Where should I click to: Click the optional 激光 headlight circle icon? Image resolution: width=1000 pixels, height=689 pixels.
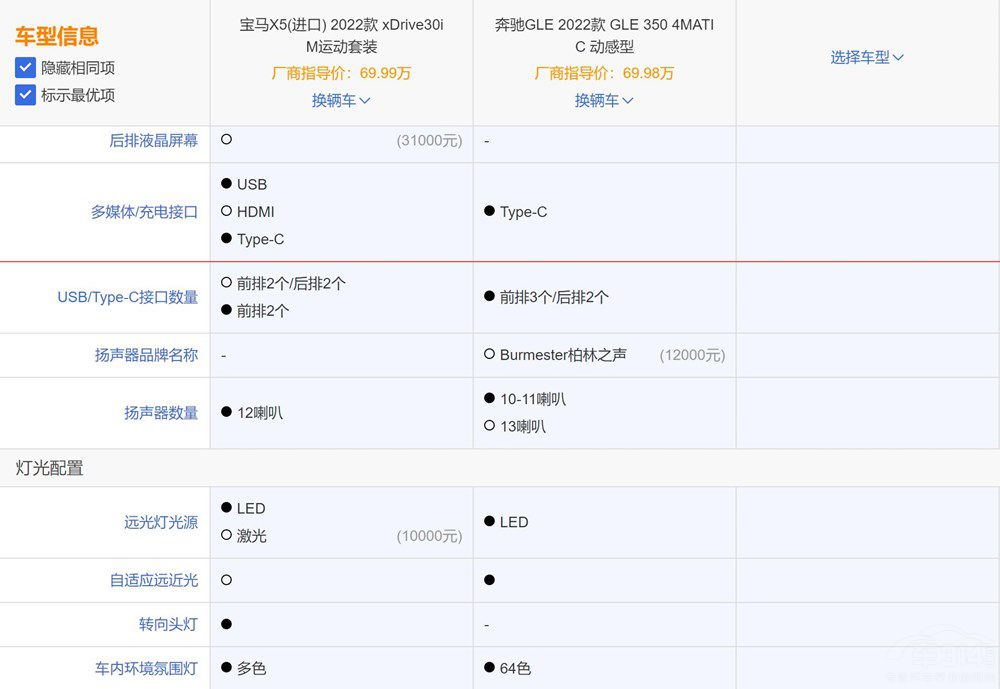point(226,536)
